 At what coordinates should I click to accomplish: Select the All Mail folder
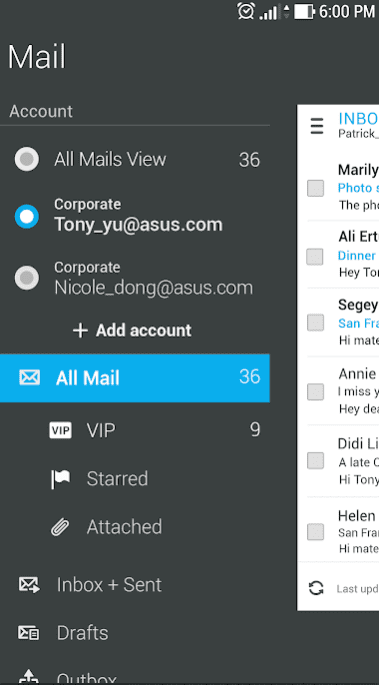tap(135, 378)
